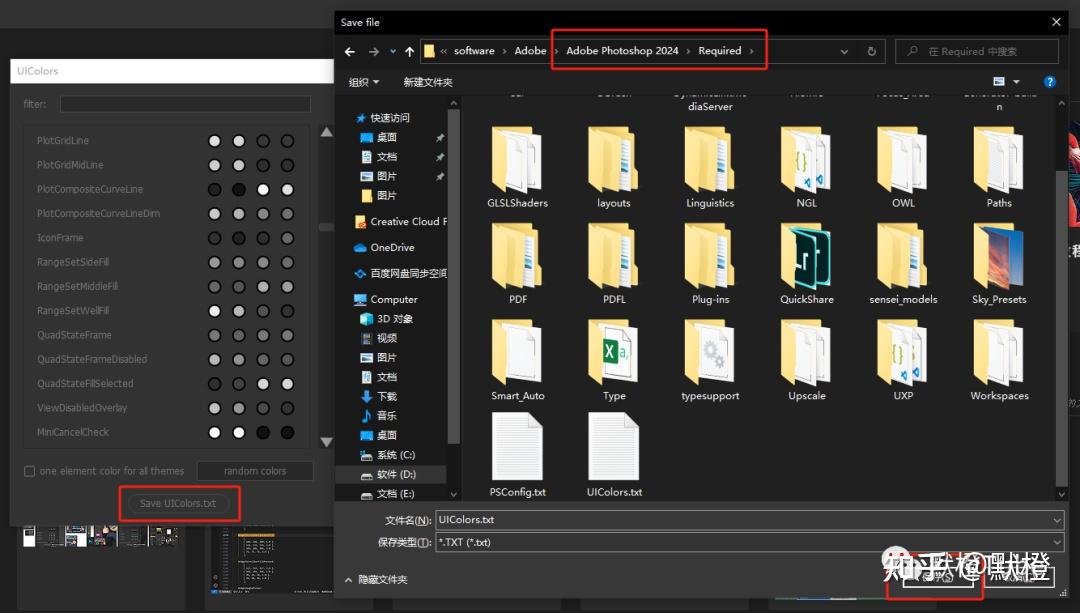Select the last circle for MinCancelCheck
Viewport: 1080px width, 613px height.
pos(287,432)
